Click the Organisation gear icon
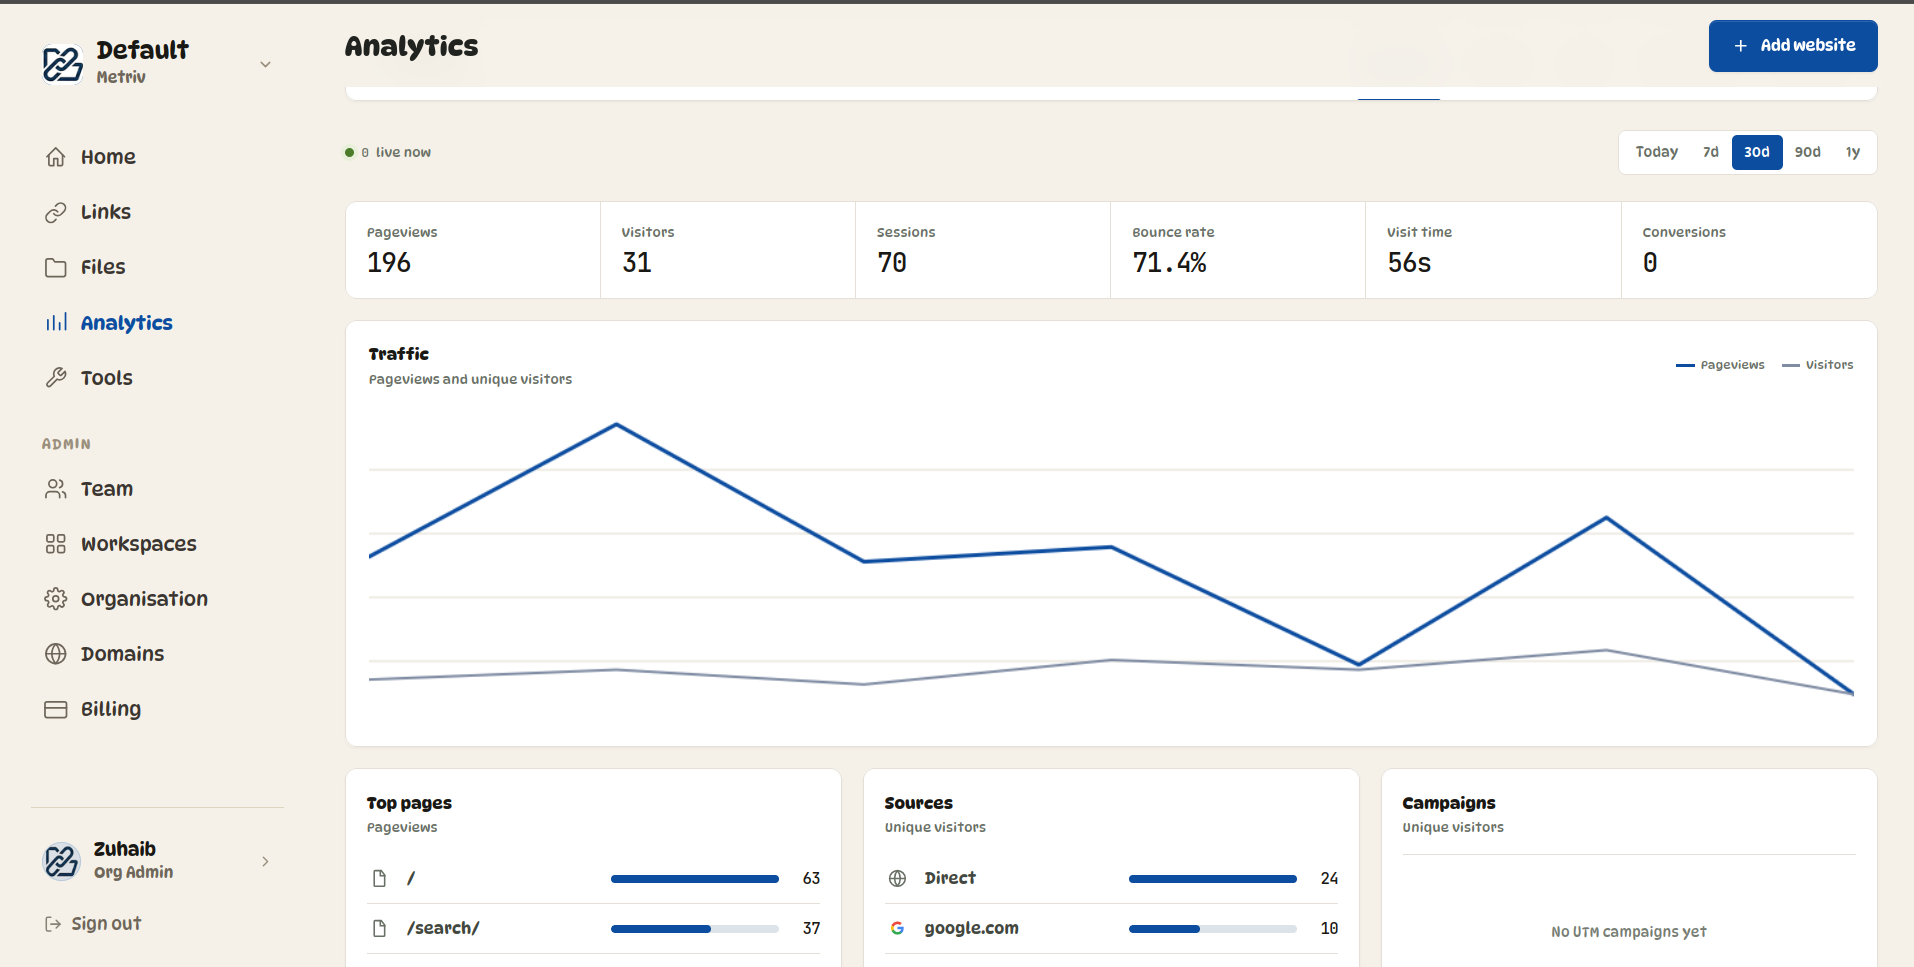This screenshot has height=967, width=1914. (x=56, y=598)
